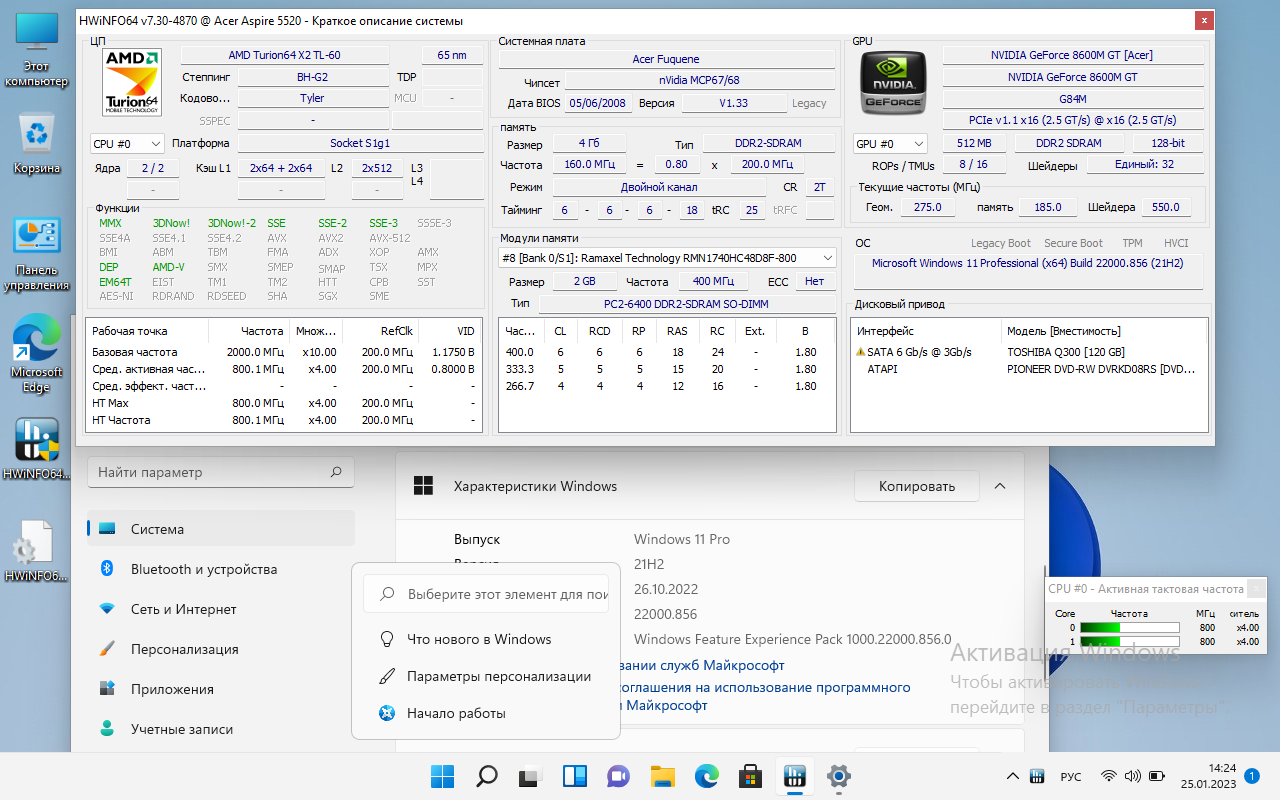Open Apps in Settings sidebar
The height and width of the screenshot is (800, 1280).
221,689
